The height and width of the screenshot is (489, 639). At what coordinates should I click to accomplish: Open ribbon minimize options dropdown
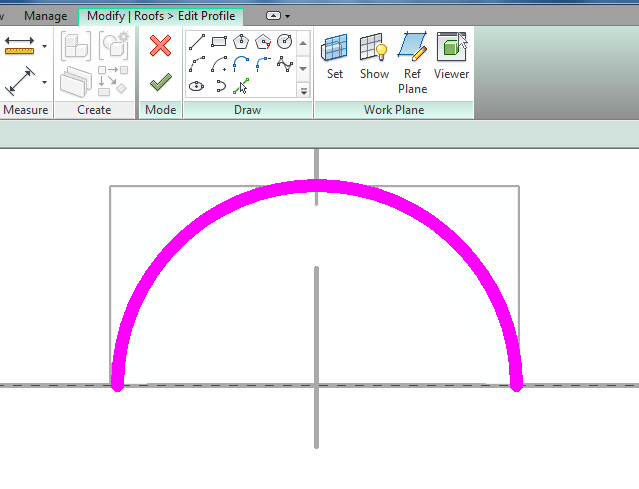pos(287,16)
